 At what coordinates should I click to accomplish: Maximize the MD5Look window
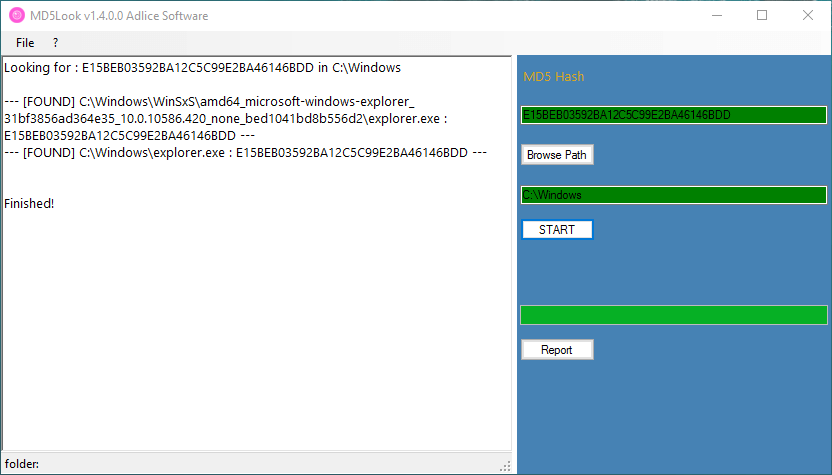pos(762,16)
